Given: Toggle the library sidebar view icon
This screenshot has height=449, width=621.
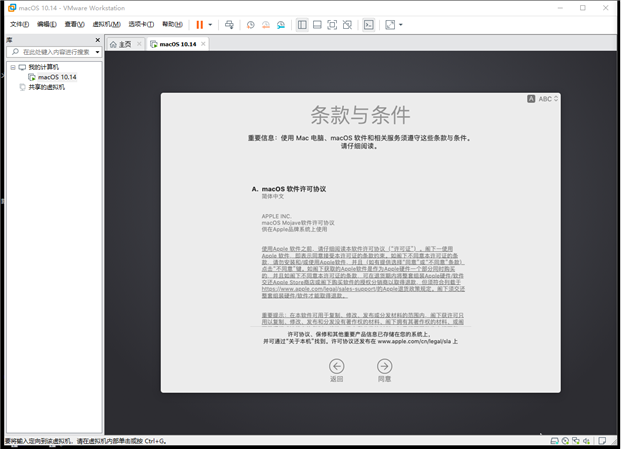Looking at the screenshot, I should pyautogui.click(x=302, y=25).
